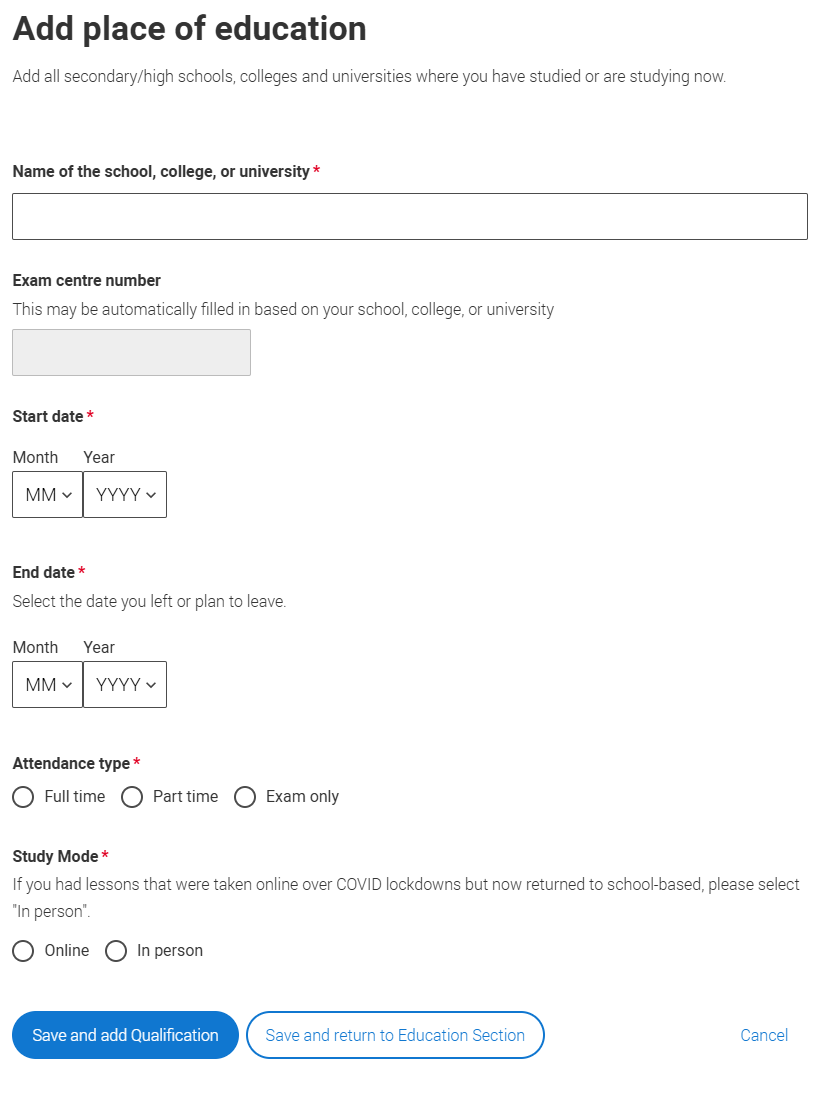Image resolution: width=816 pixels, height=1100 pixels.
Task: Choose Part time attendance type
Action: point(132,797)
